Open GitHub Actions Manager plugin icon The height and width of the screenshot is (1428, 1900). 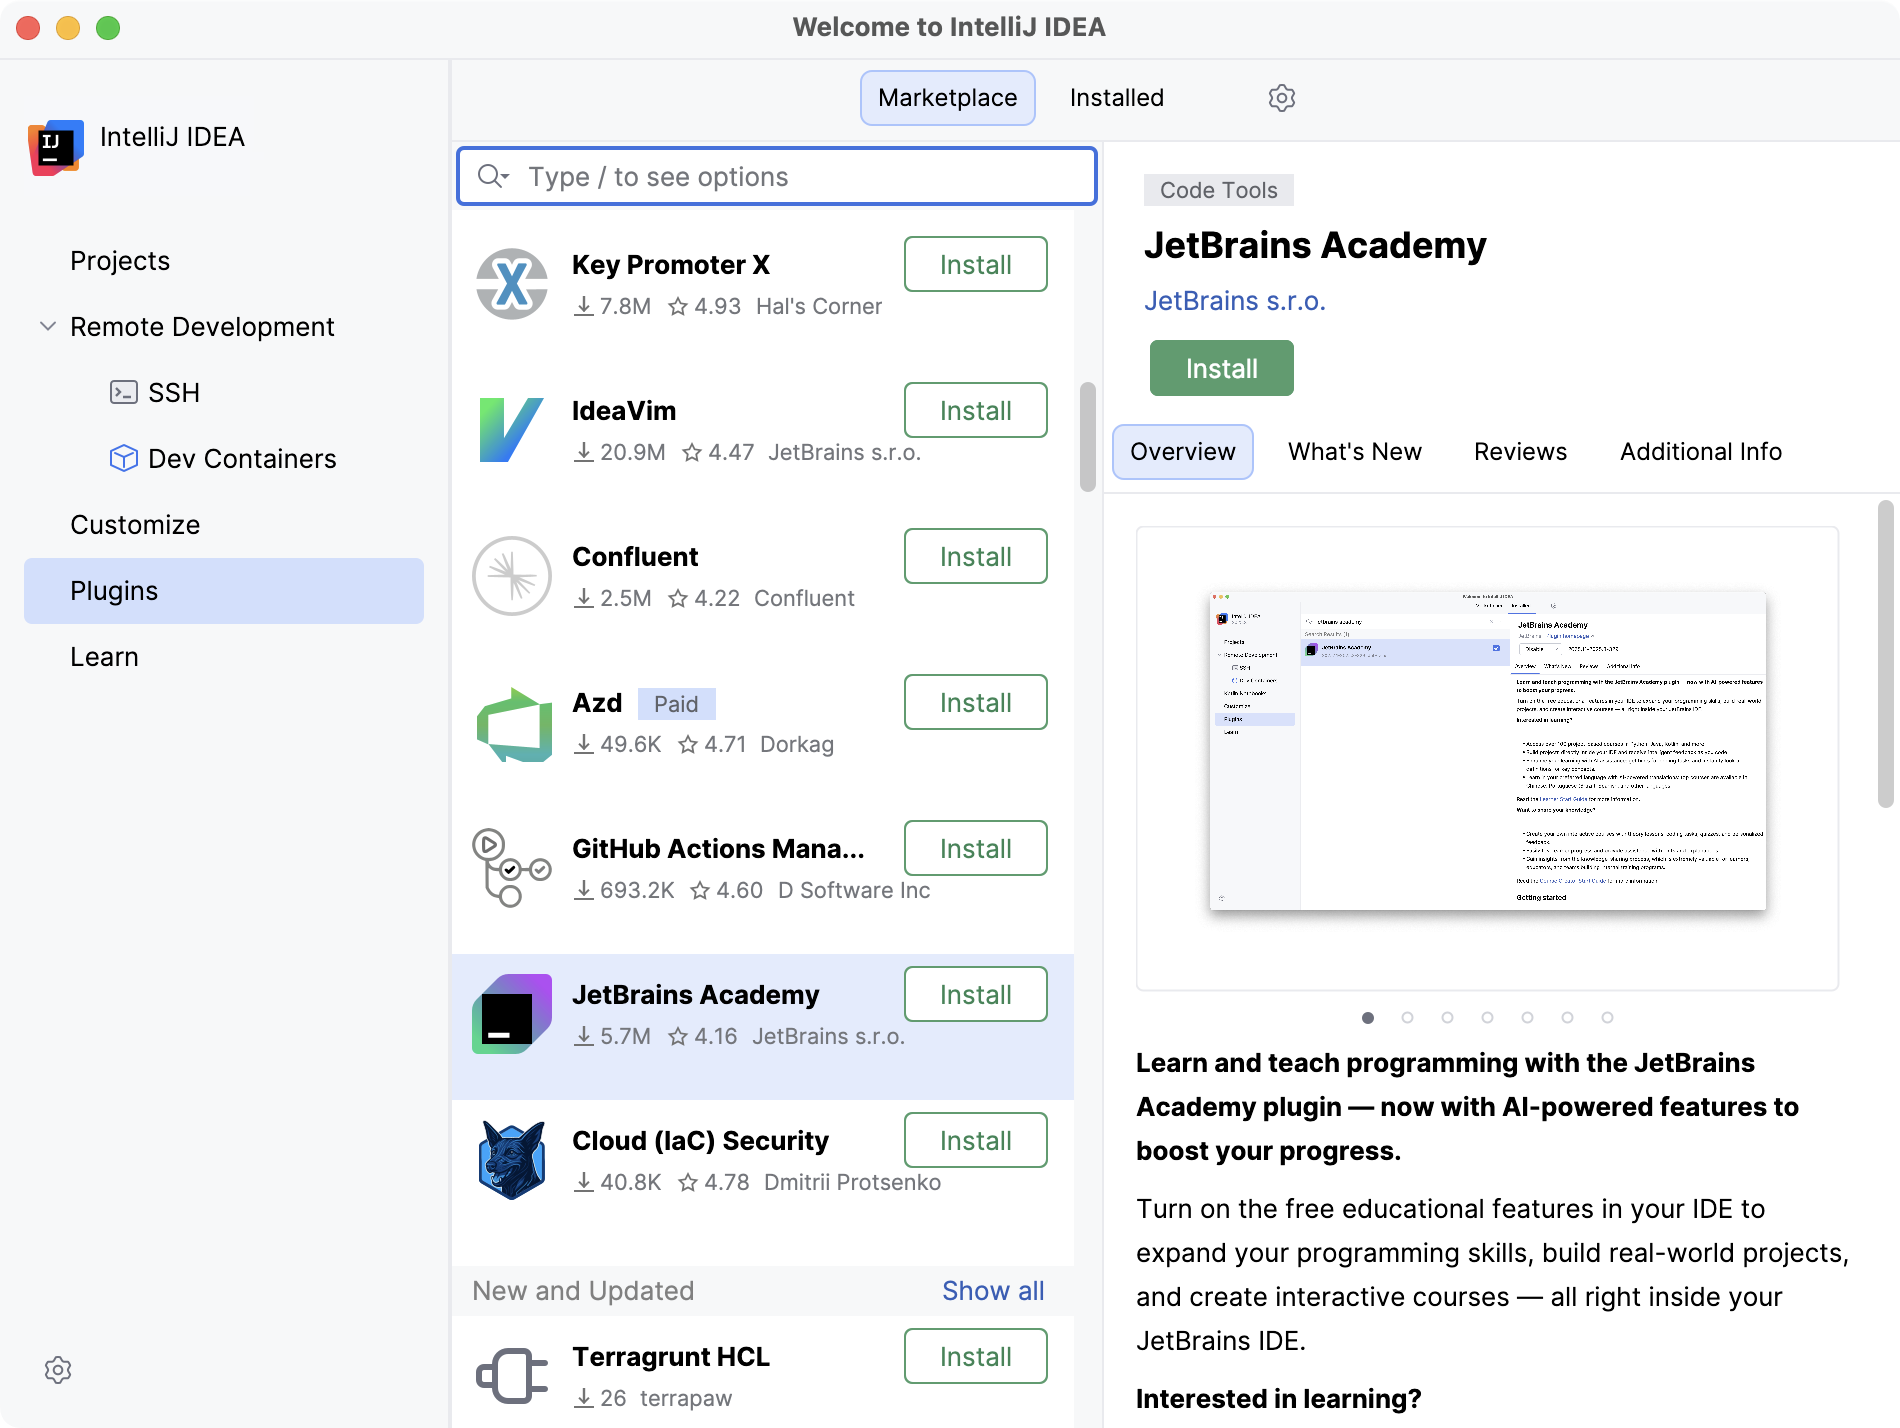[x=511, y=868]
